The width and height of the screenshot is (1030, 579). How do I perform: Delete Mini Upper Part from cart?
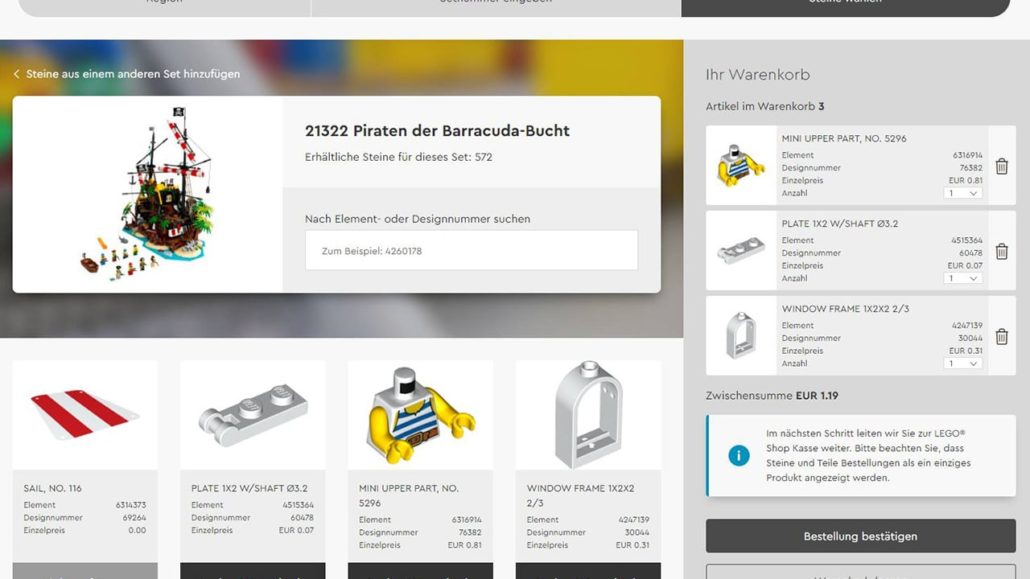click(1001, 166)
